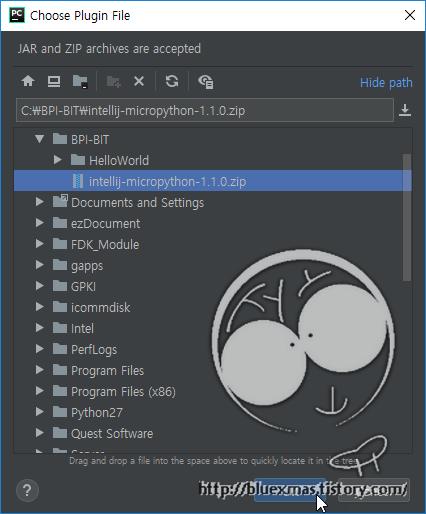Select the icommdisk folder name
The width and height of the screenshot is (426, 514).
100,308
